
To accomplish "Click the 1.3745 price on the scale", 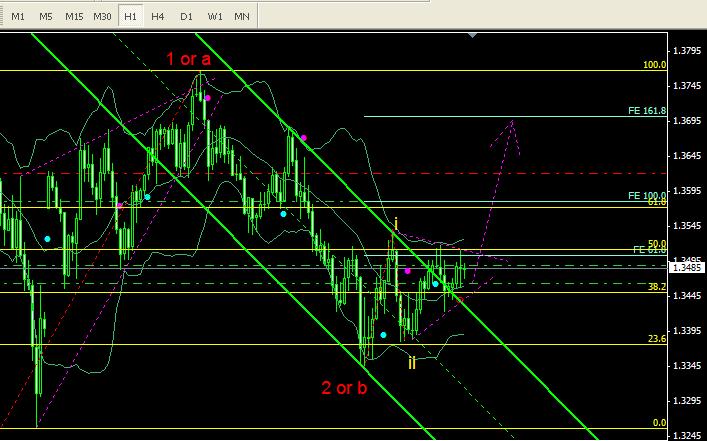I will (x=687, y=86).
